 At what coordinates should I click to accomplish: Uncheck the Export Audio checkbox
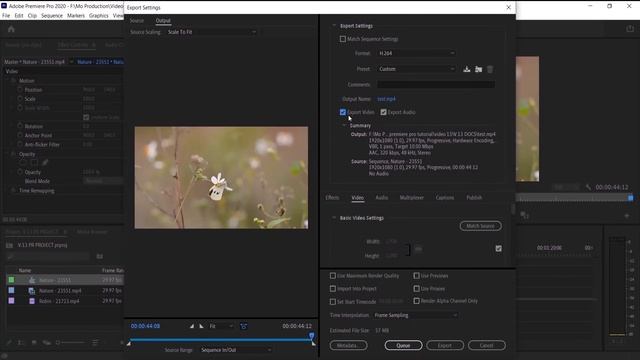[x=383, y=112]
